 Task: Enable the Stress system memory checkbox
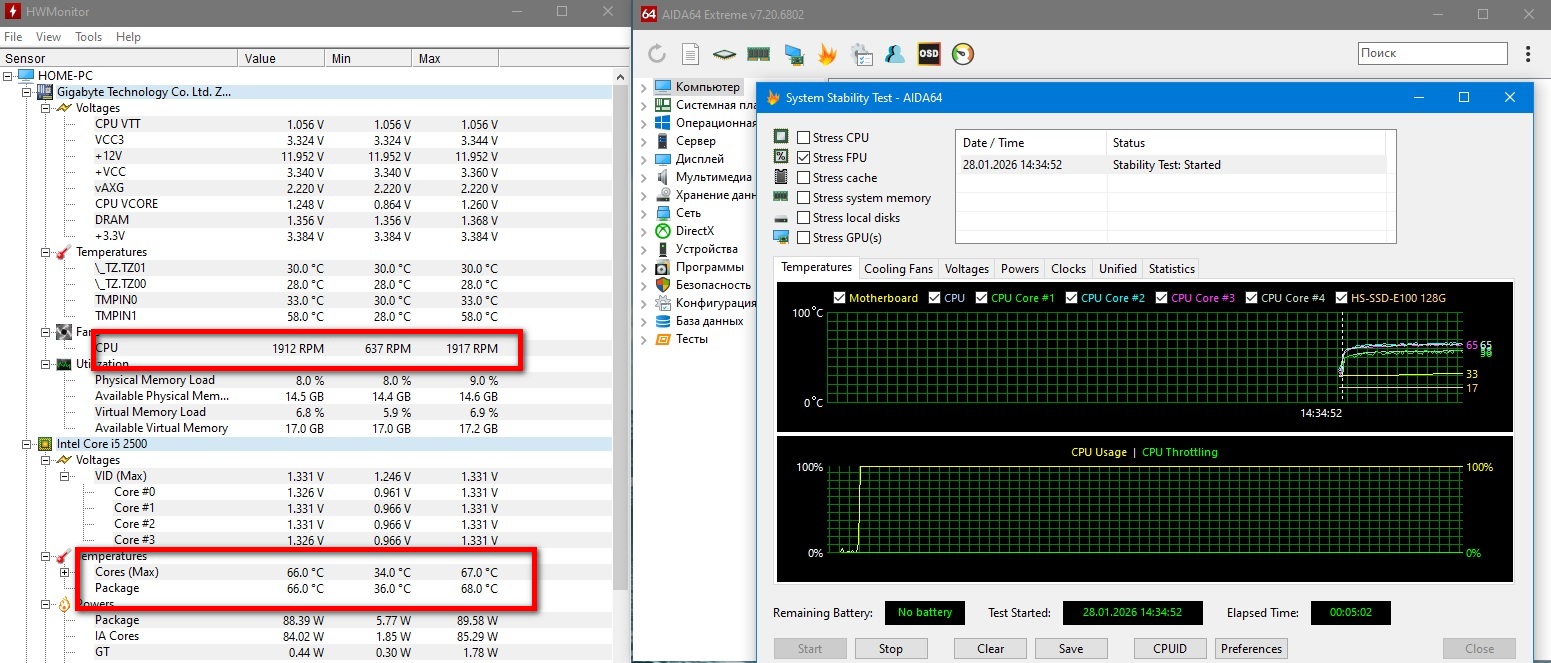804,197
